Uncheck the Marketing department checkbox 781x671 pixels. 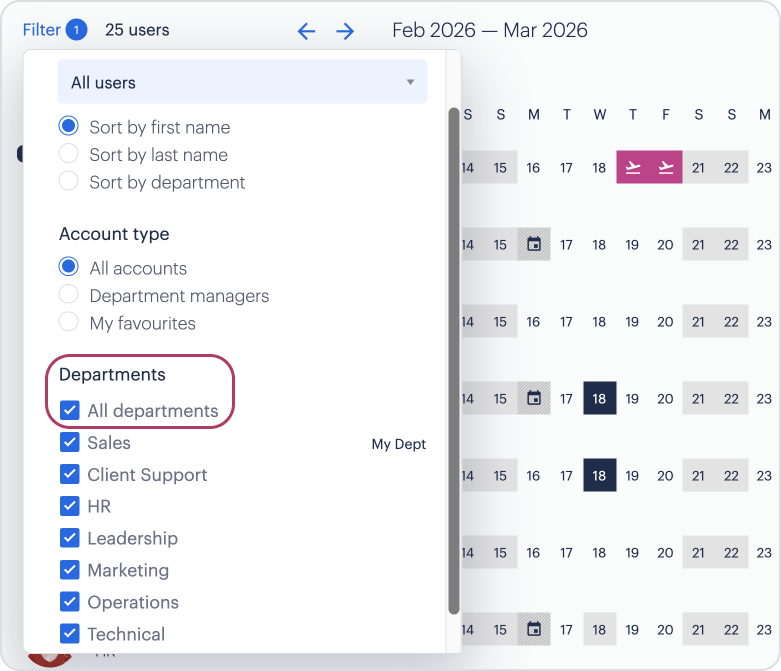tap(70, 570)
